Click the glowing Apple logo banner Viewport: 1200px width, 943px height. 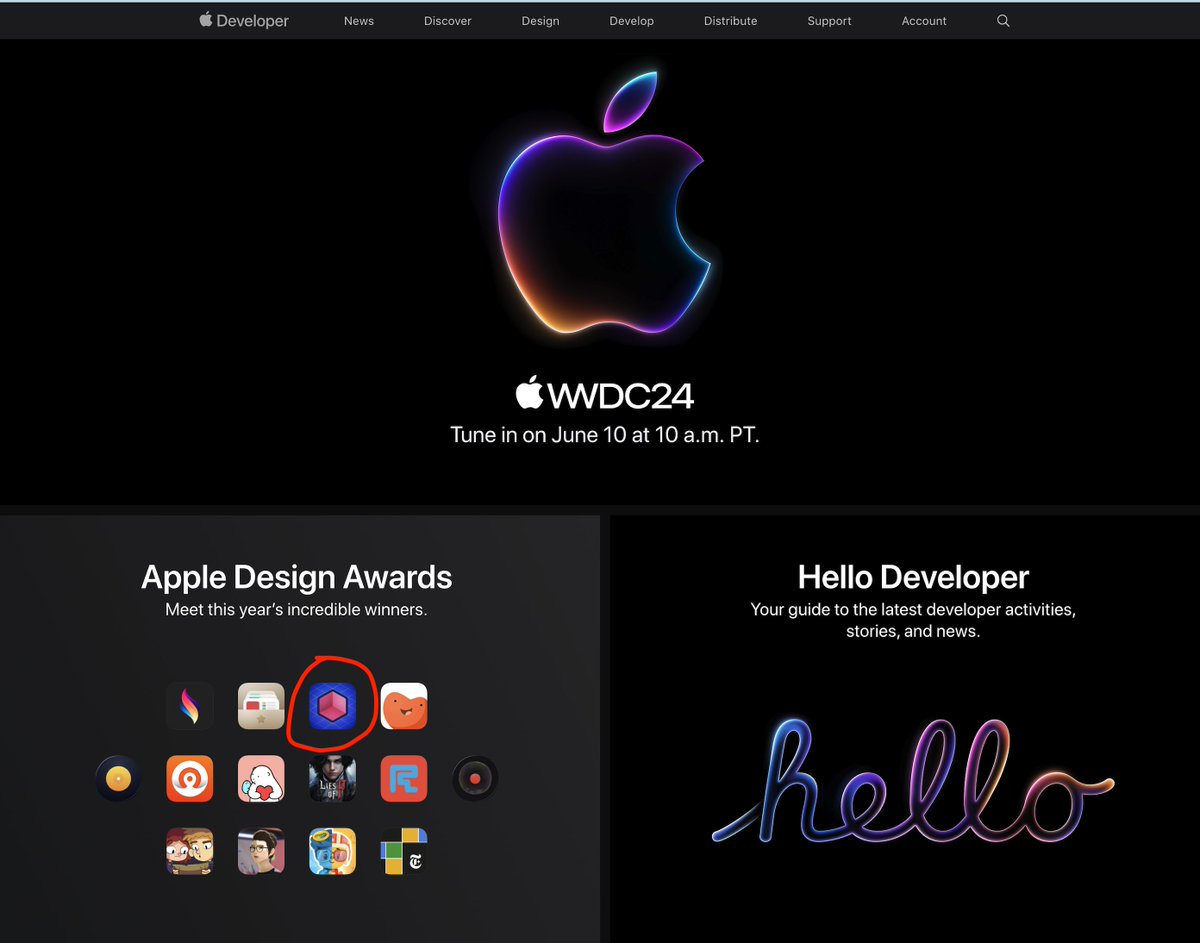click(x=604, y=203)
